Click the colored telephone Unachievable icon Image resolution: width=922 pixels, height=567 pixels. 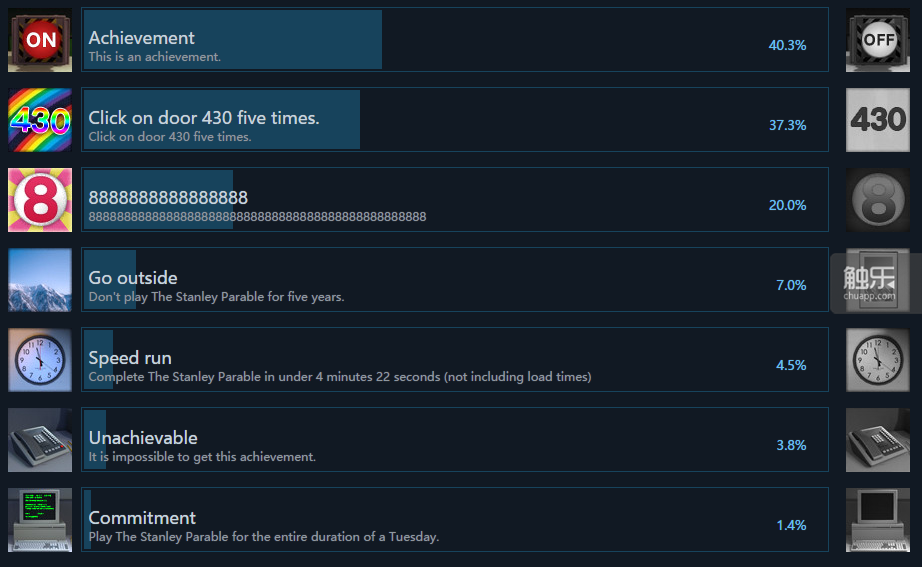click(x=40, y=440)
